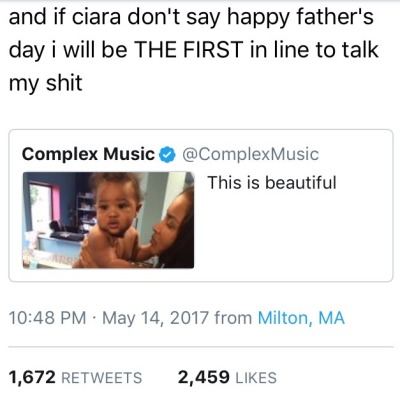The image size is (400, 401).
Task: Open the baby video thumbnail in quoted tweet
Action: point(108,220)
